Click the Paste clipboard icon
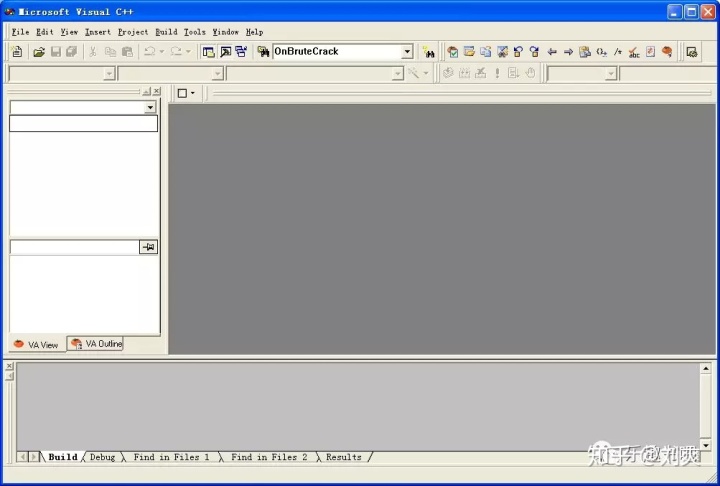The height and width of the screenshot is (486, 720). tap(127, 51)
